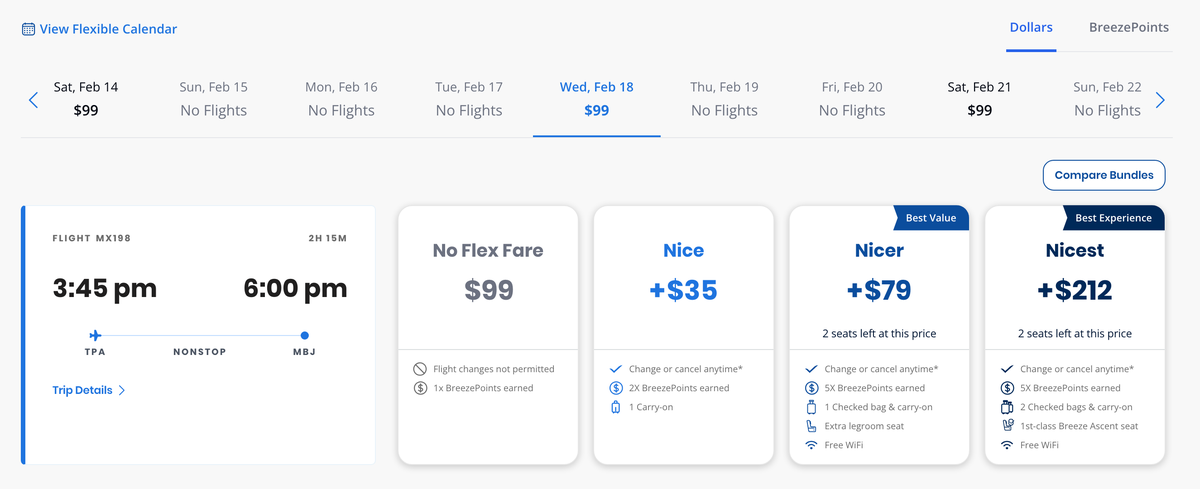Choose the Nicest +$212 bundle card
Image resolution: width=1200 pixels, height=489 pixels.
pyautogui.click(x=1075, y=335)
